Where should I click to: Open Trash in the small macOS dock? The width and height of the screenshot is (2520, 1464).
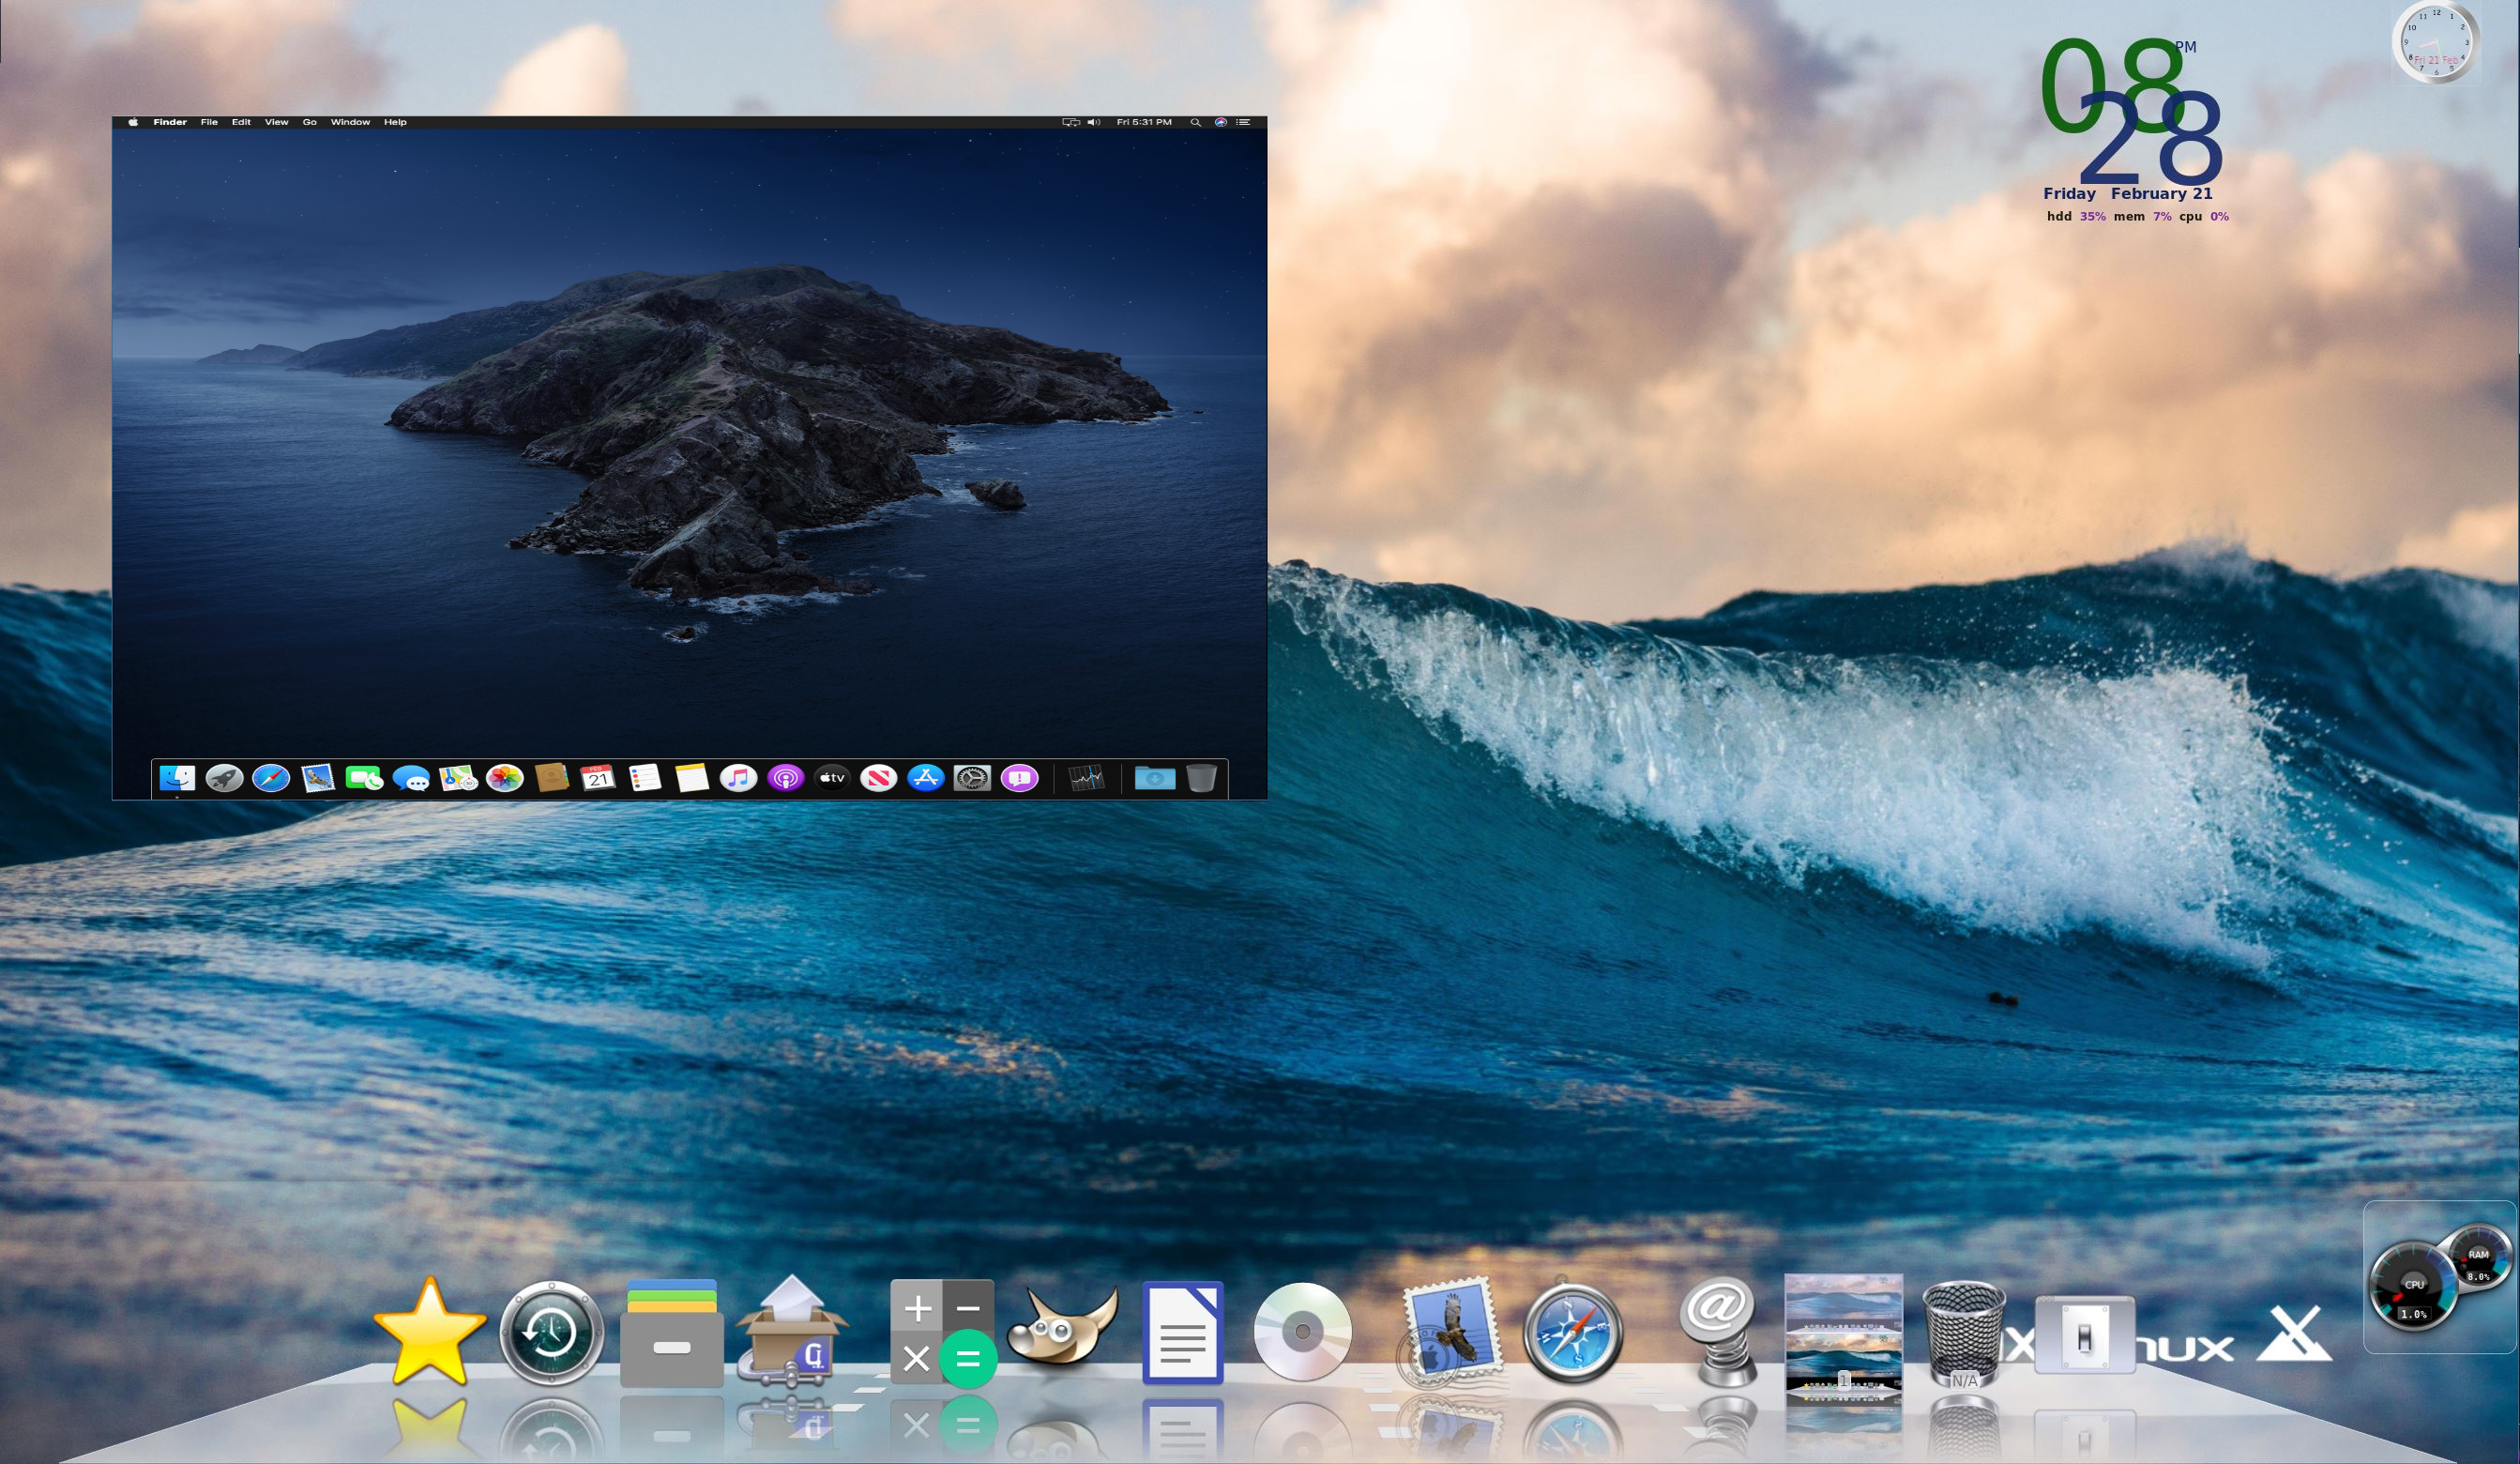[x=1202, y=777]
